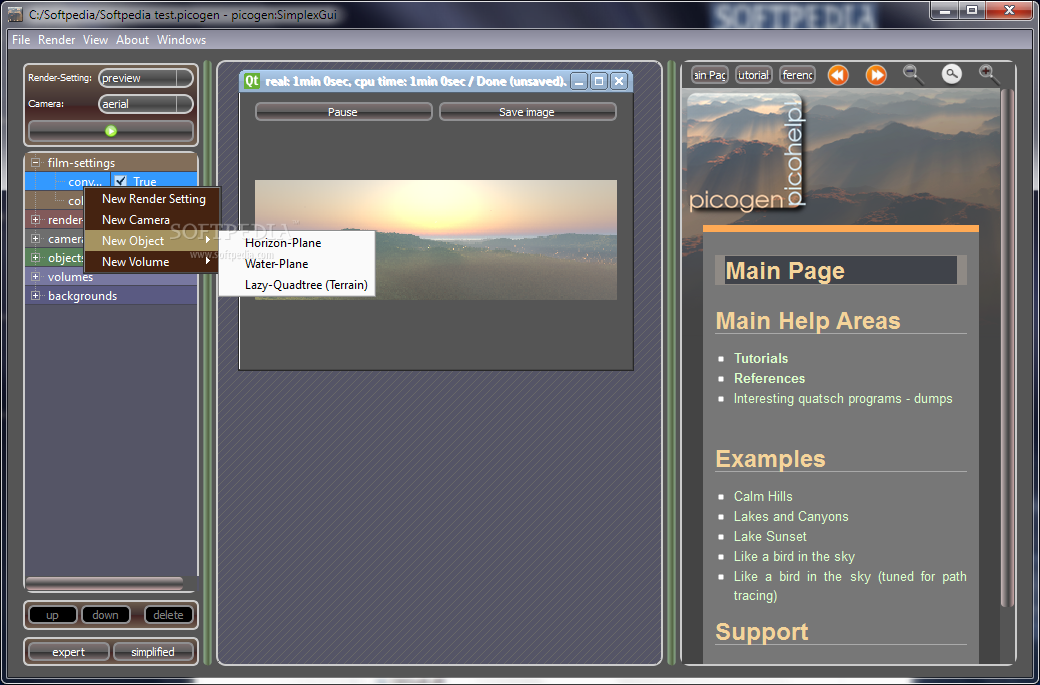Open the Windows menu

[x=182, y=40]
